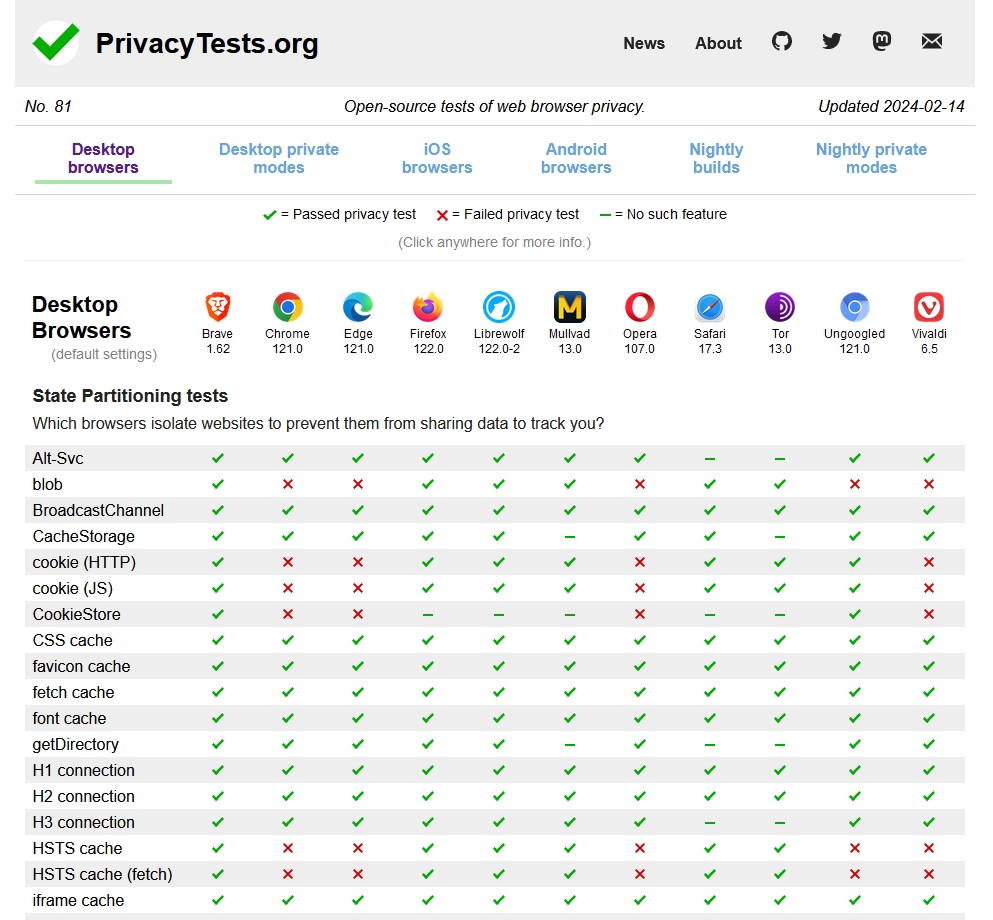Click the favicon cache row label

pos(82,666)
